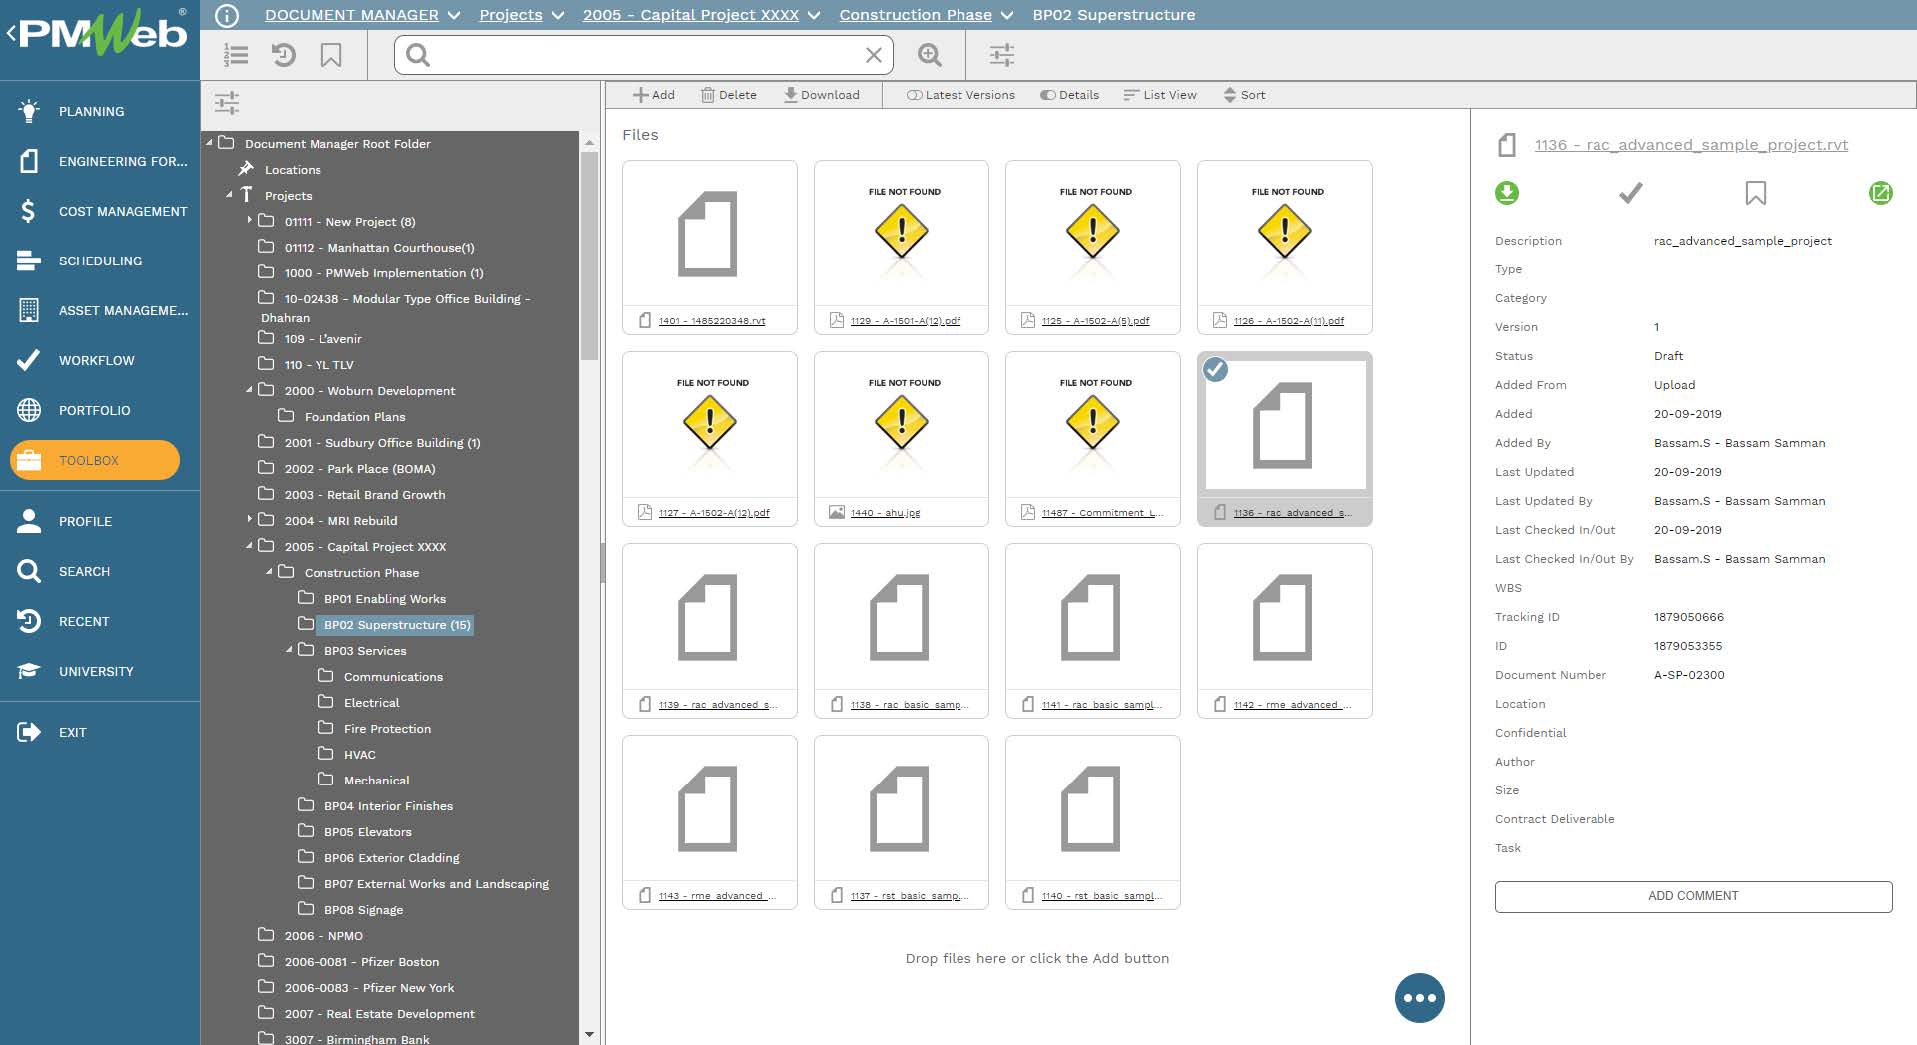Collapse the Construction Phase tree node
Image resolution: width=1917 pixels, height=1045 pixels.
pos(269,572)
